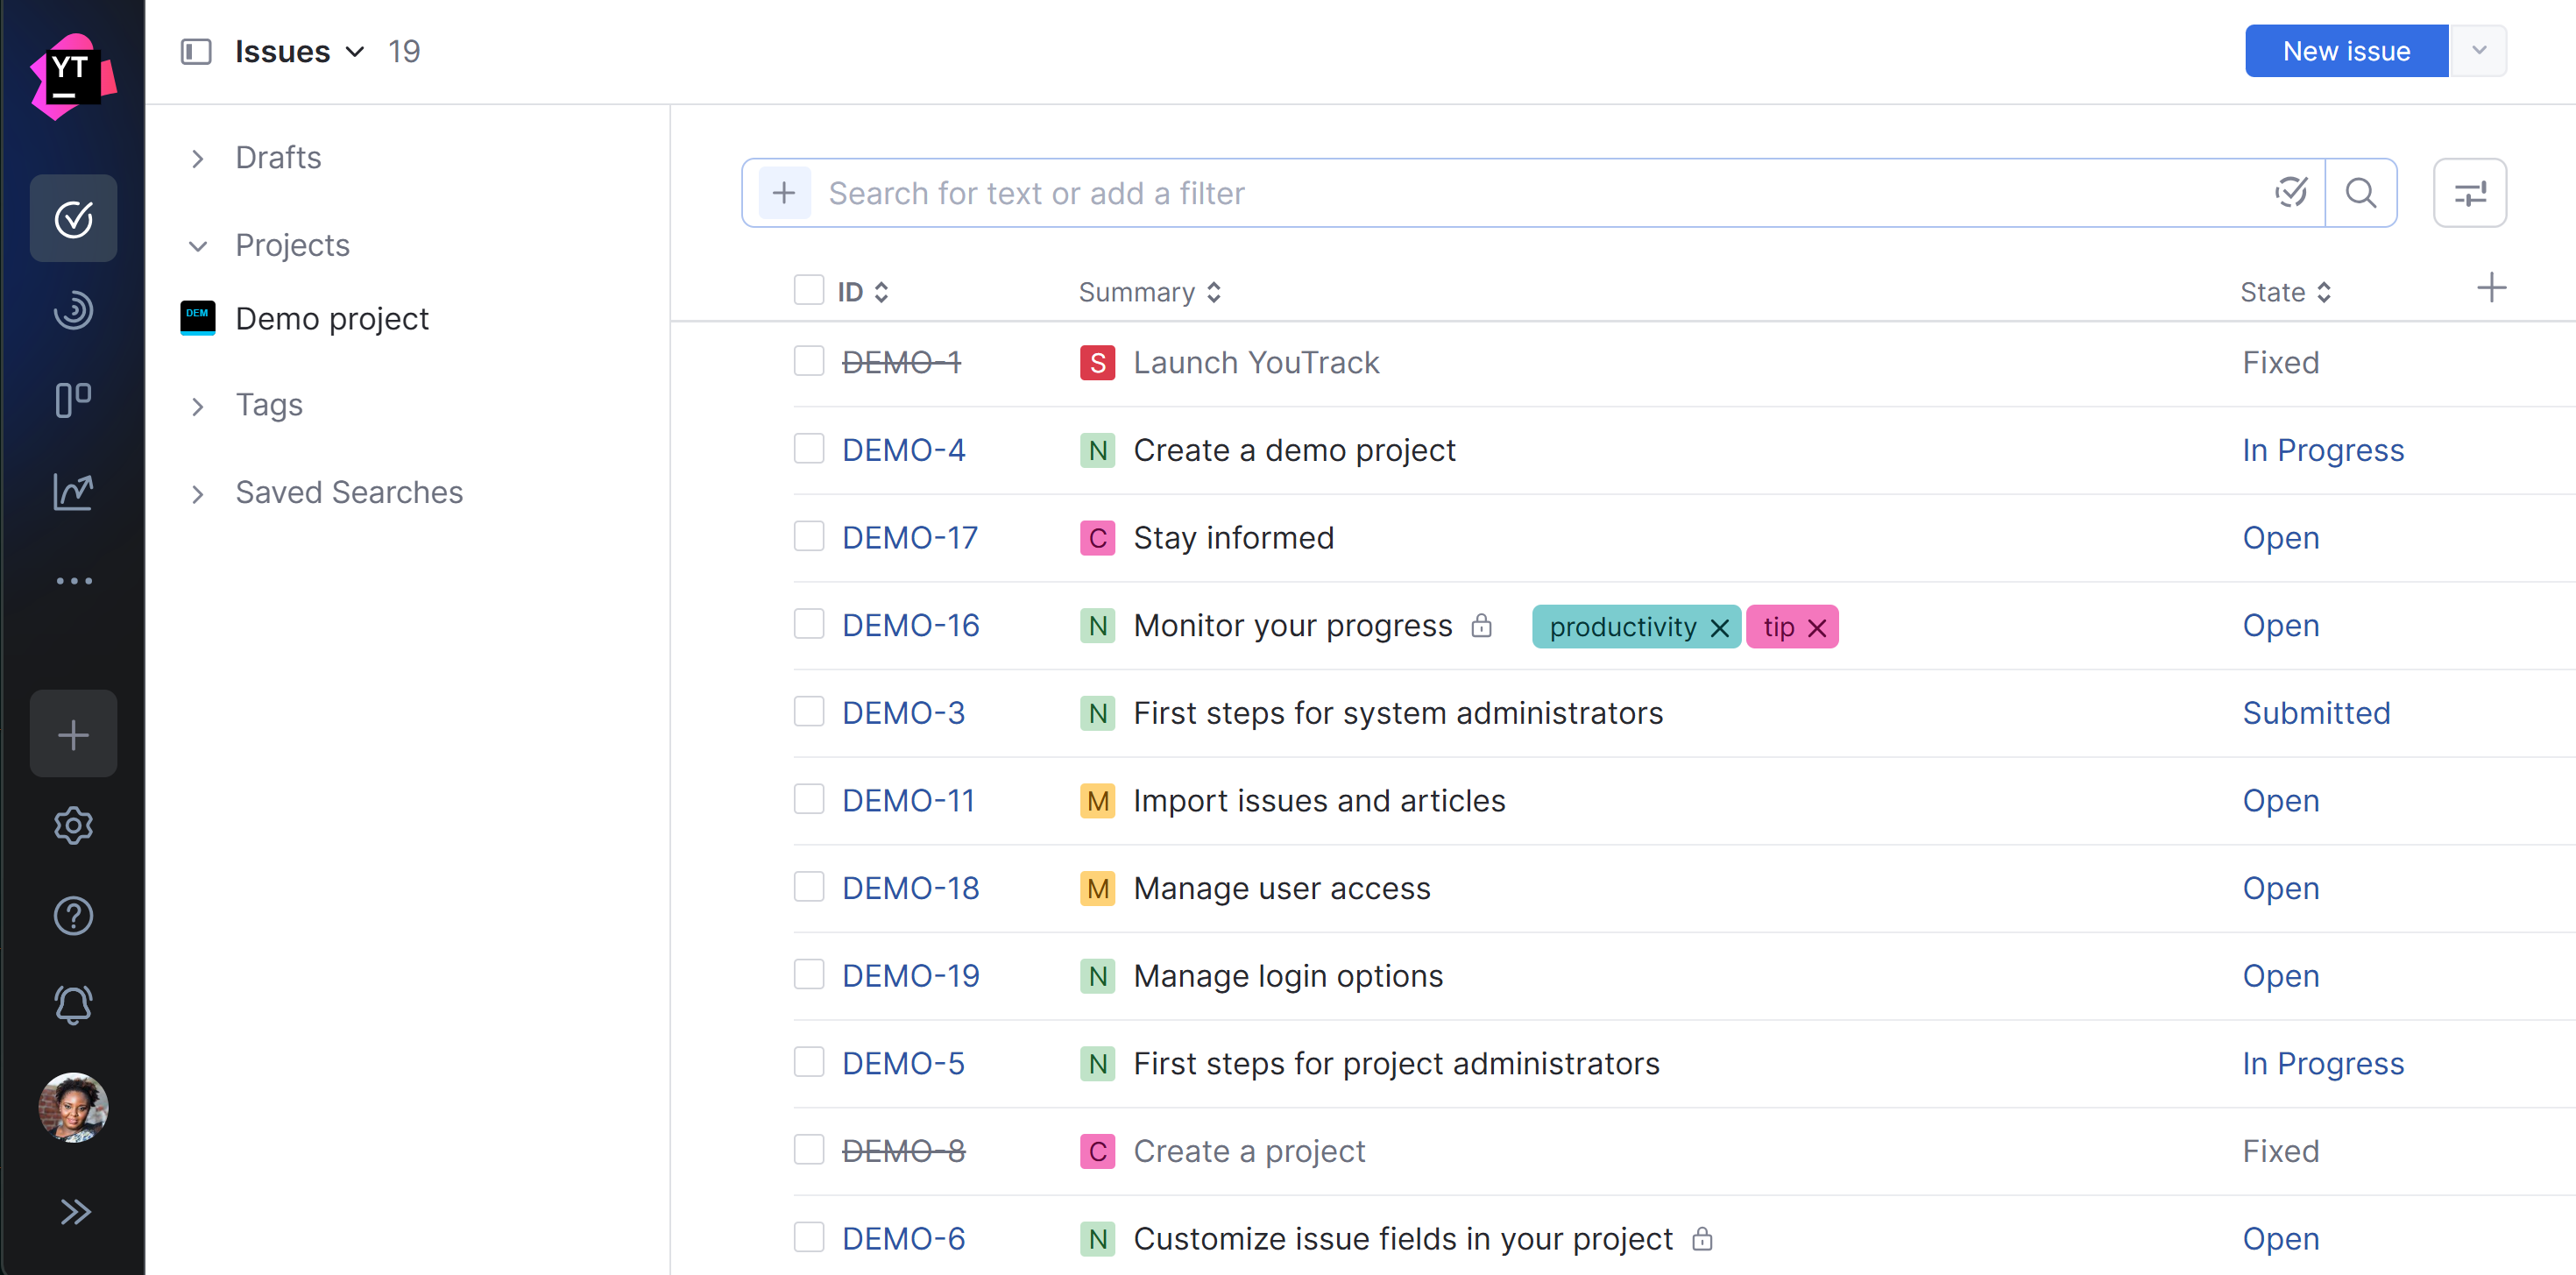Toggle the select-all checkbox in the ID header

[808, 289]
